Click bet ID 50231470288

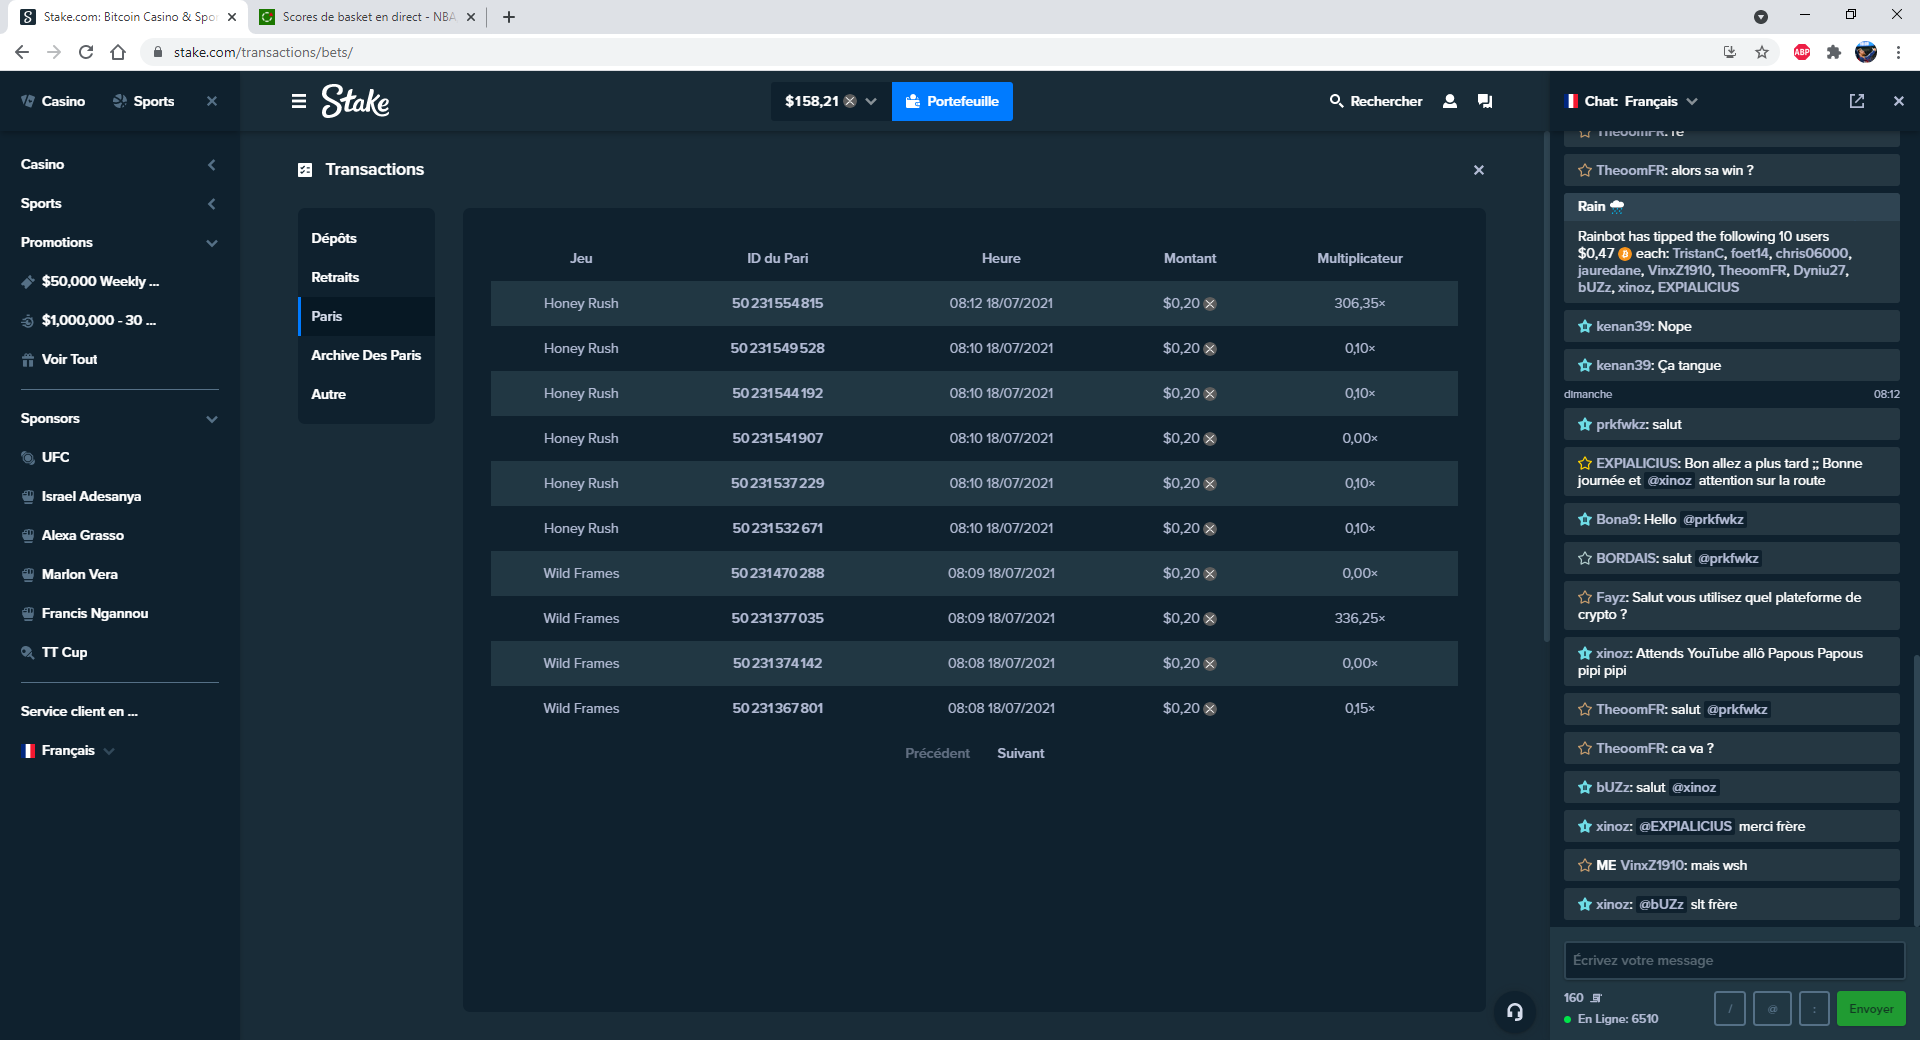[777, 573]
